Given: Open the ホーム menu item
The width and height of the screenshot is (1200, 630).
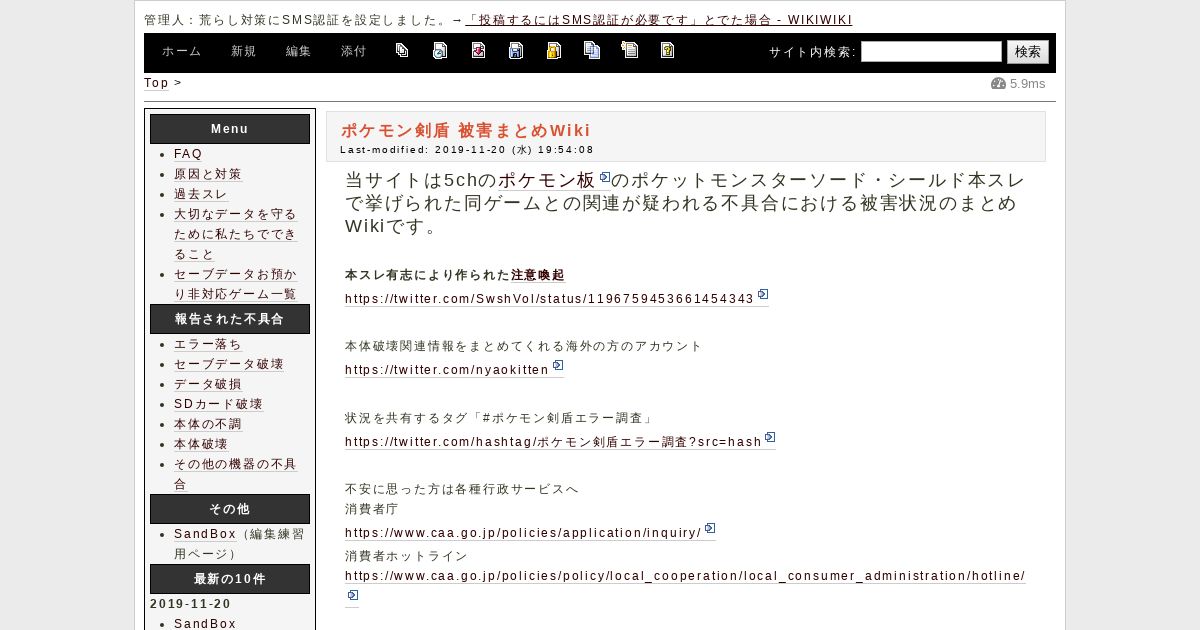Looking at the screenshot, I should click(x=181, y=52).
